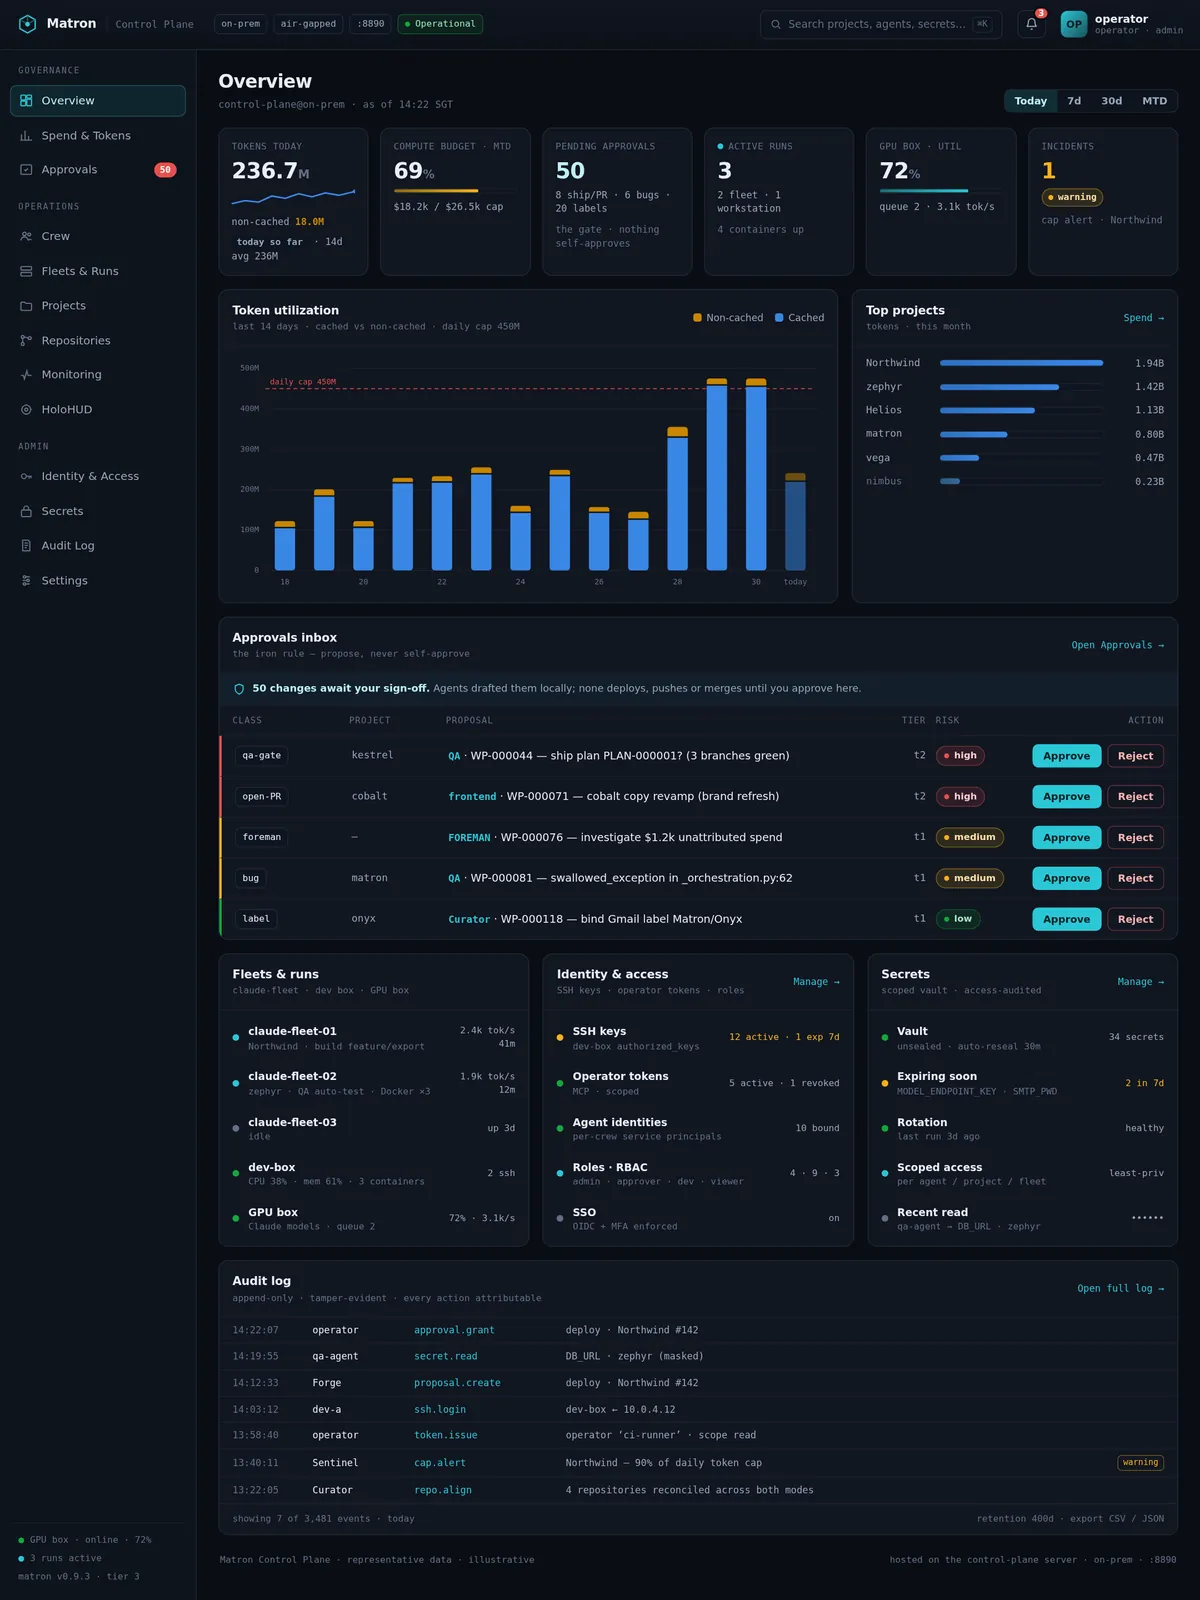The height and width of the screenshot is (1600, 1200).
Task: Reject WP-000076 unattributed spend investigation
Action: tap(1135, 838)
